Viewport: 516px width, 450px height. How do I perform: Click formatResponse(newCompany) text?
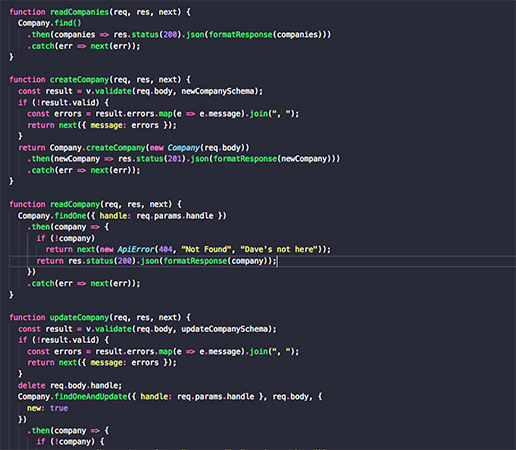[272, 159]
